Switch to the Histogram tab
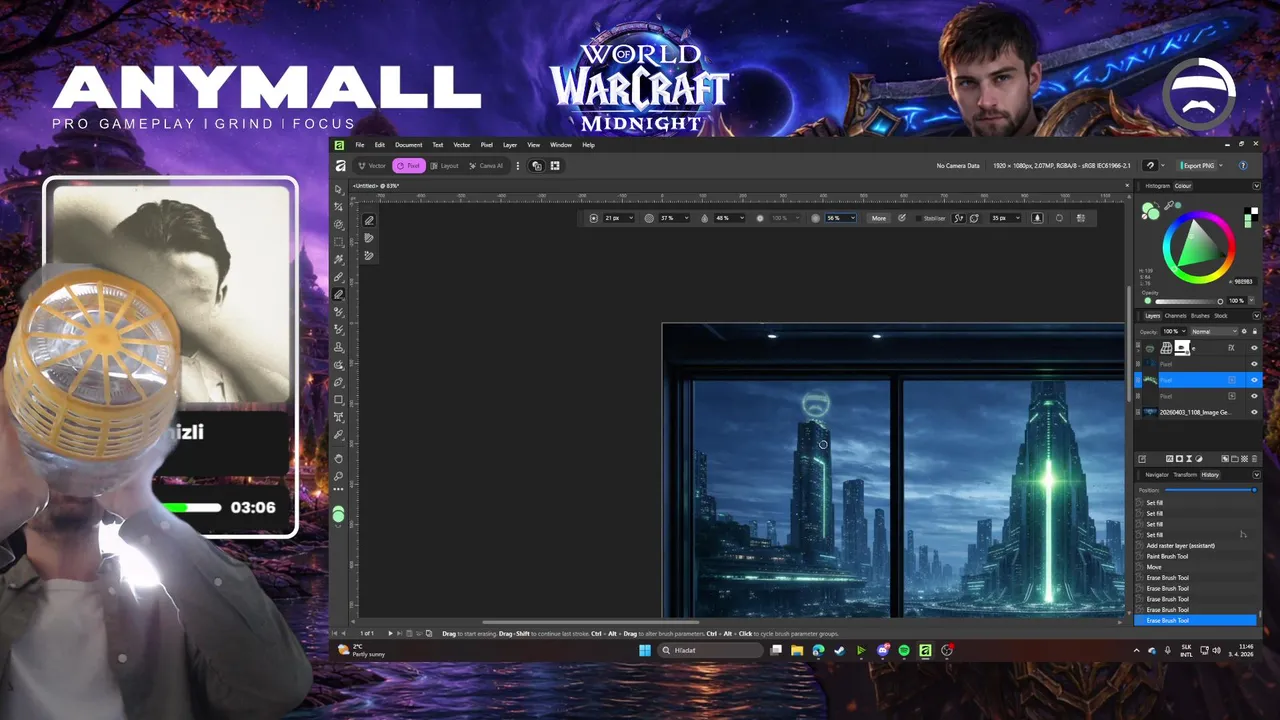The width and height of the screenshot is (1280, 720). pyautogui.click(x=1158, y=186)
